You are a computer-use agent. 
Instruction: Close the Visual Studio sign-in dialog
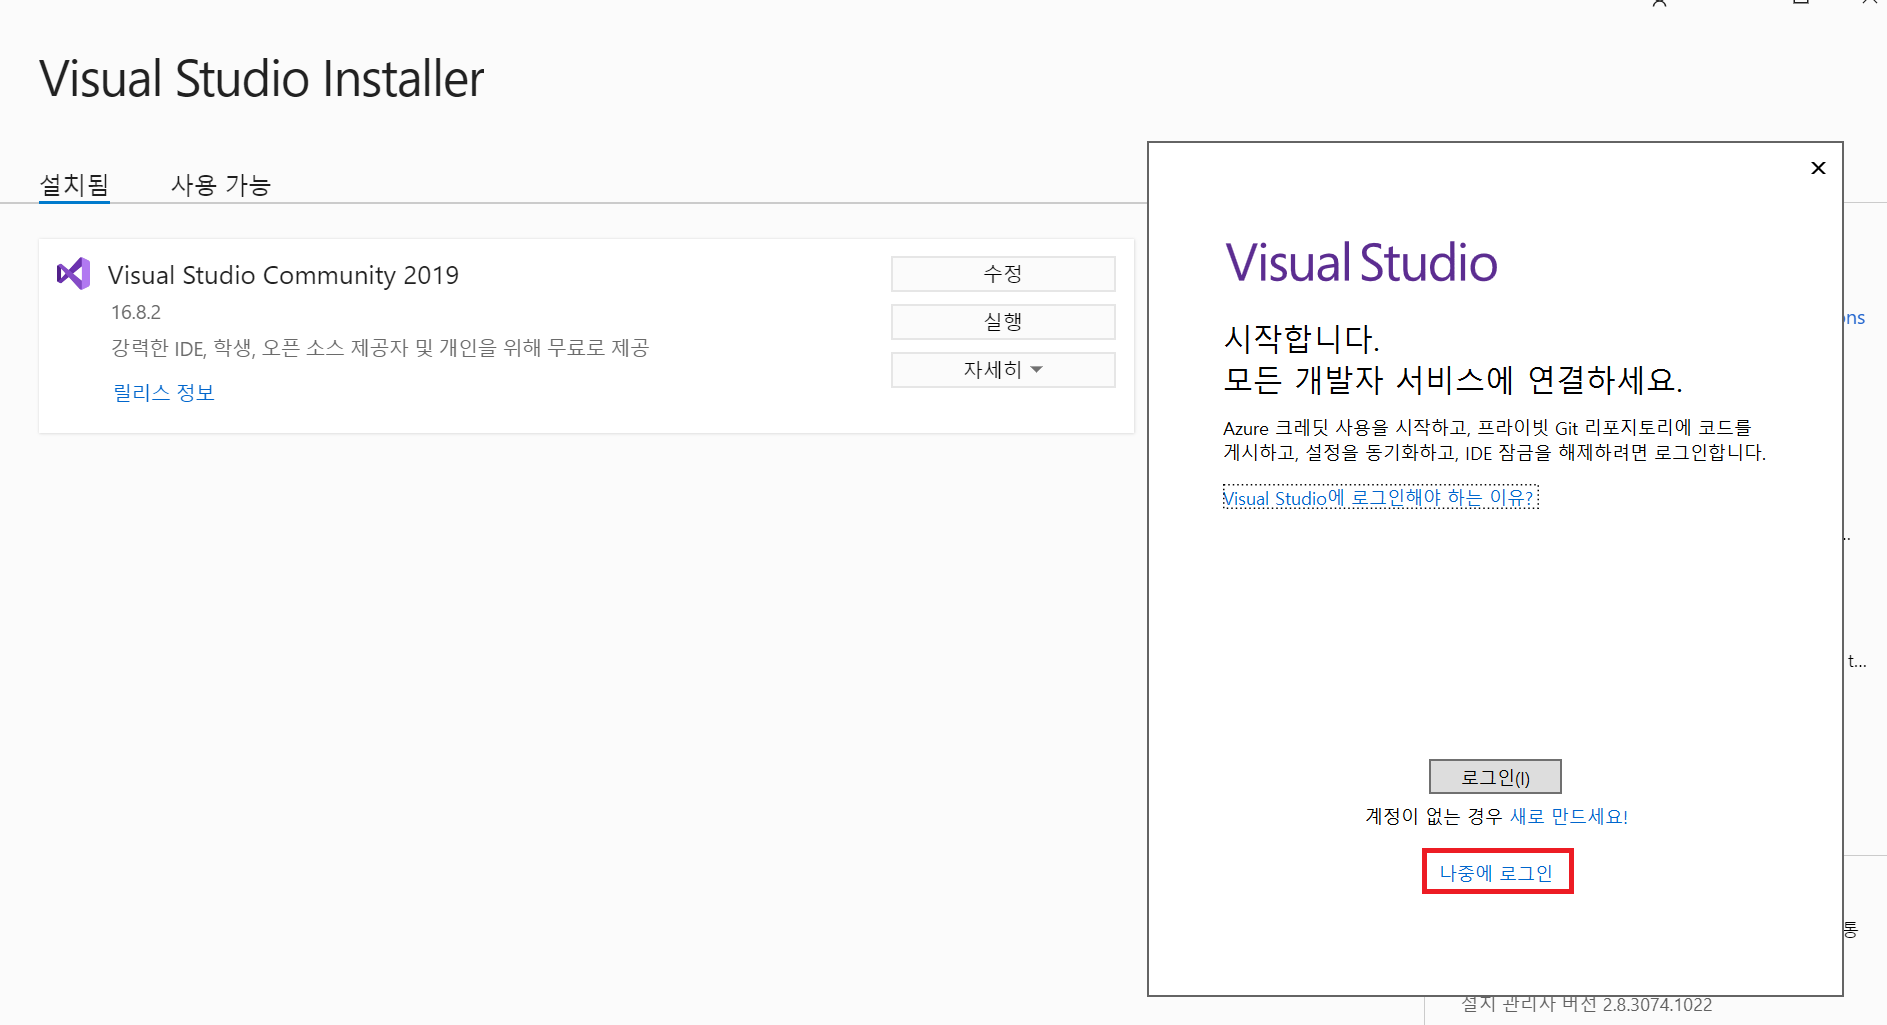point(1817,168)
